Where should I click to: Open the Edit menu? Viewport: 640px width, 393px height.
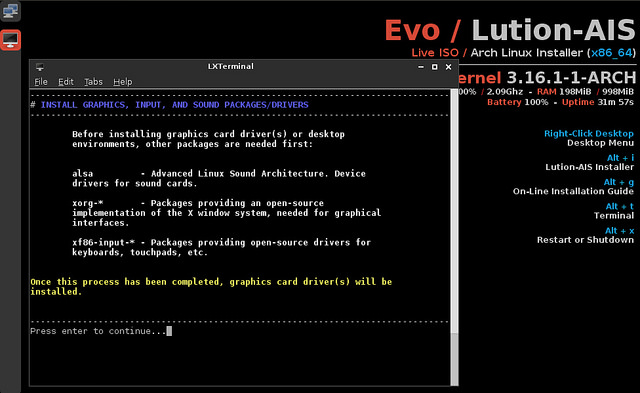66,82
